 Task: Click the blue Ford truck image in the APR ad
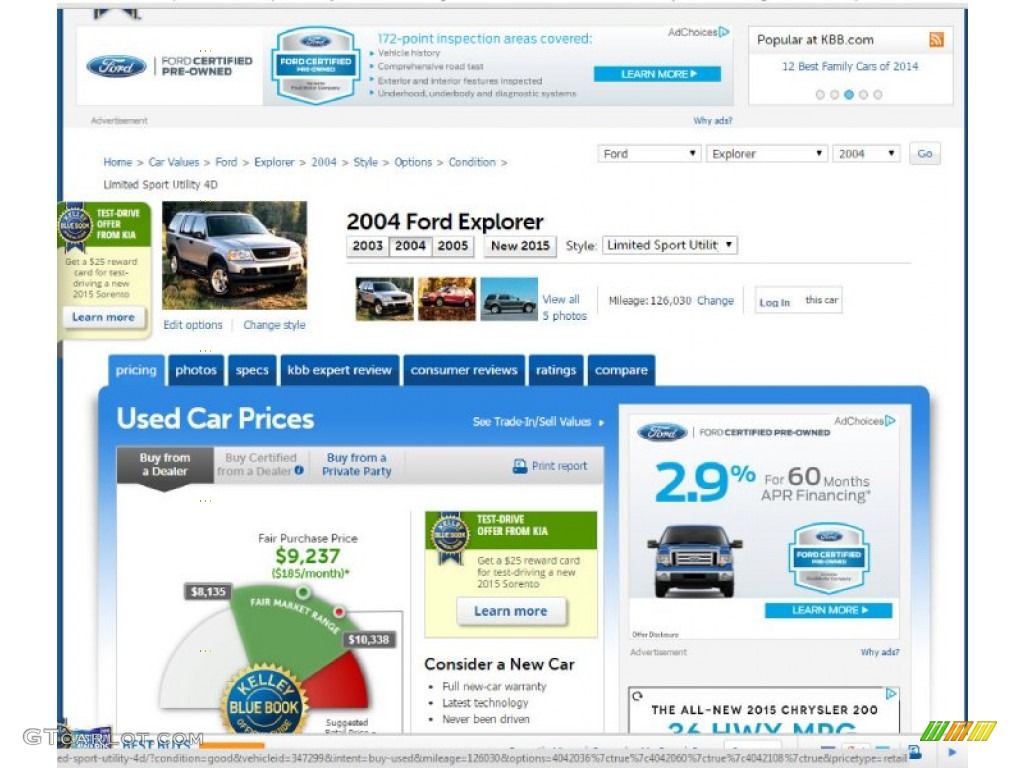694,560
